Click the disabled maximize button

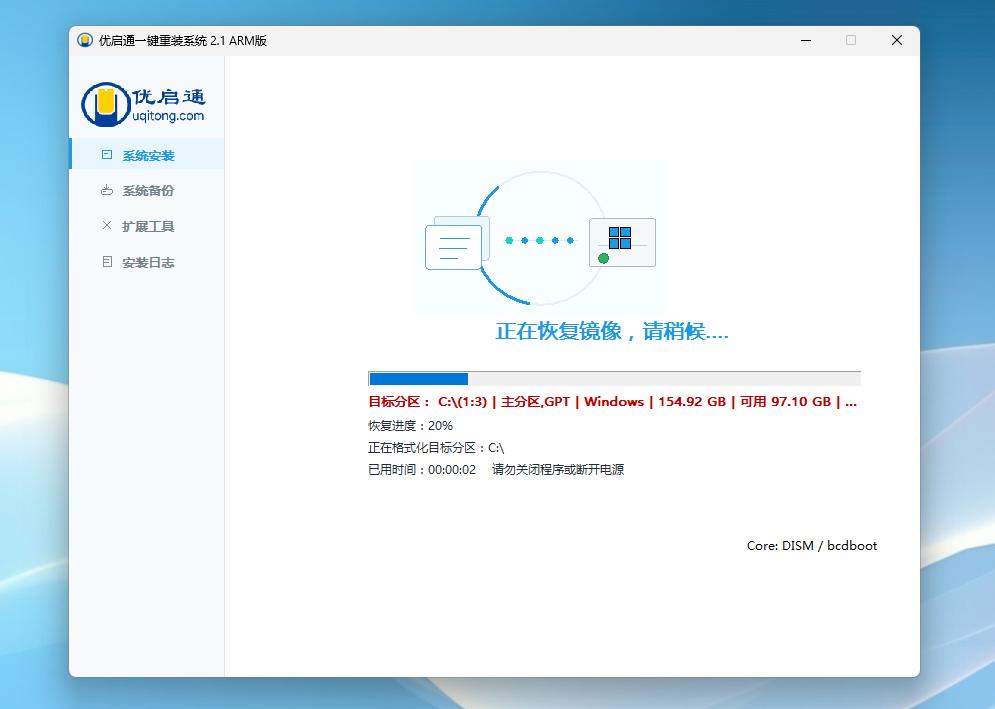[x=851, y=40]
